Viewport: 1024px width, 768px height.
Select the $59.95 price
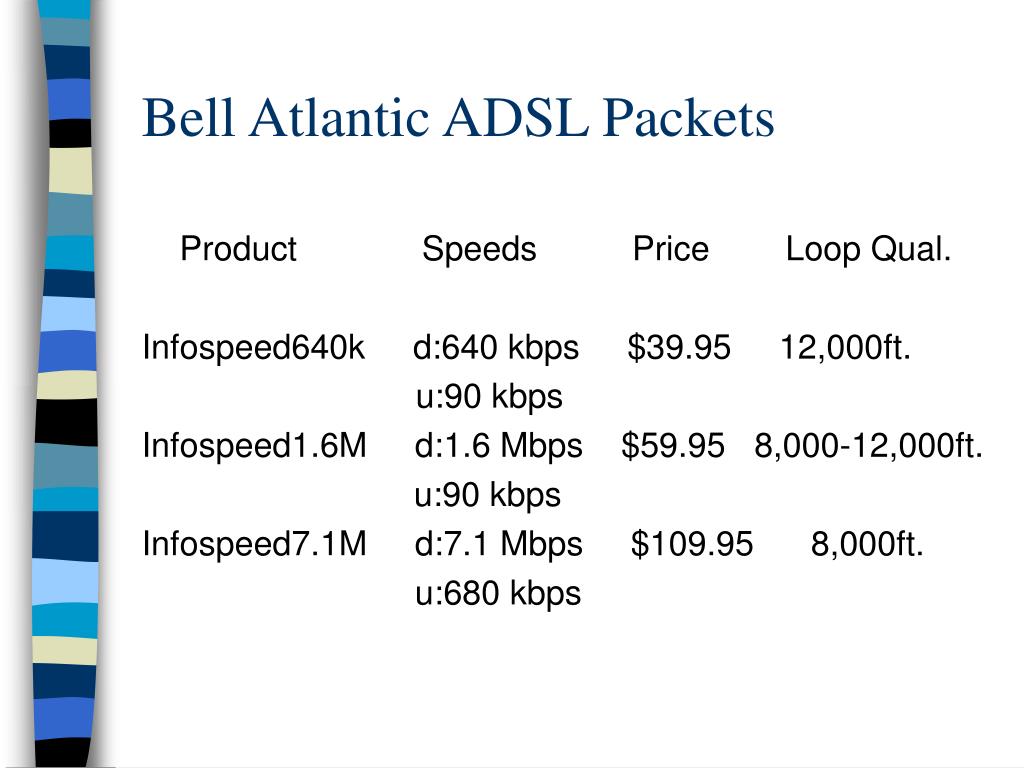[x=673, y=446]
